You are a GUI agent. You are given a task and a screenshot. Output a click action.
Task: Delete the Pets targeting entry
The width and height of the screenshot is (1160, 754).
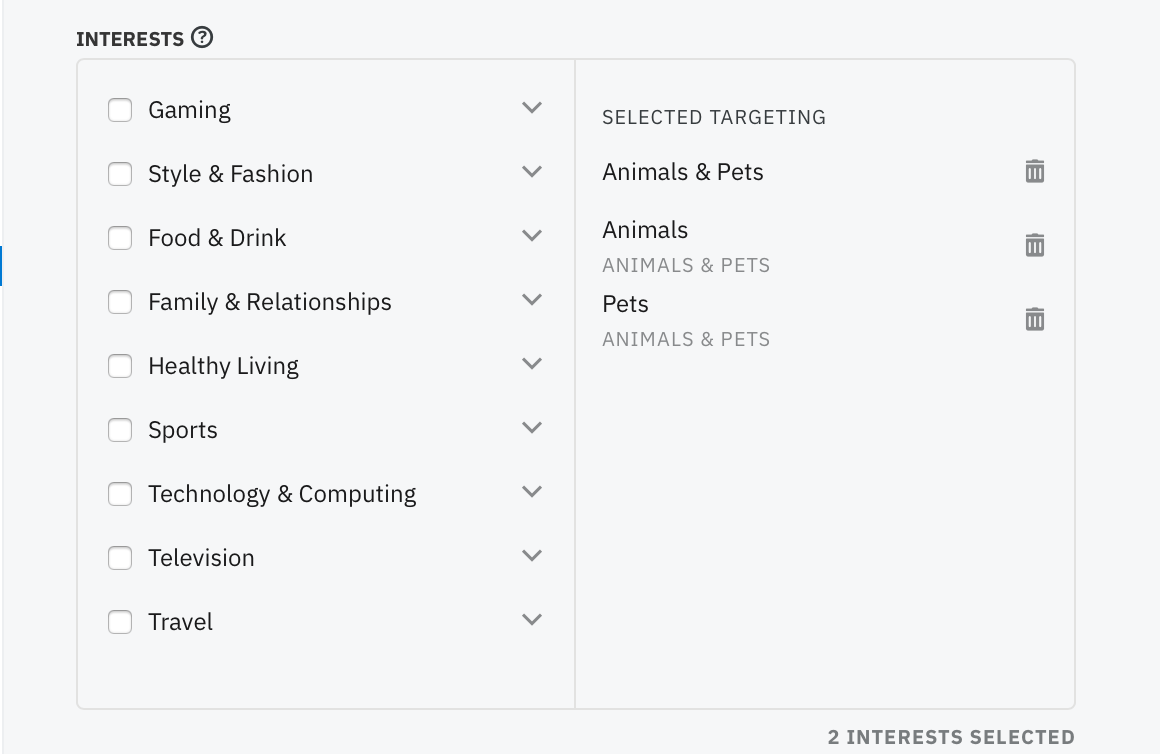tap(1035, 319)
